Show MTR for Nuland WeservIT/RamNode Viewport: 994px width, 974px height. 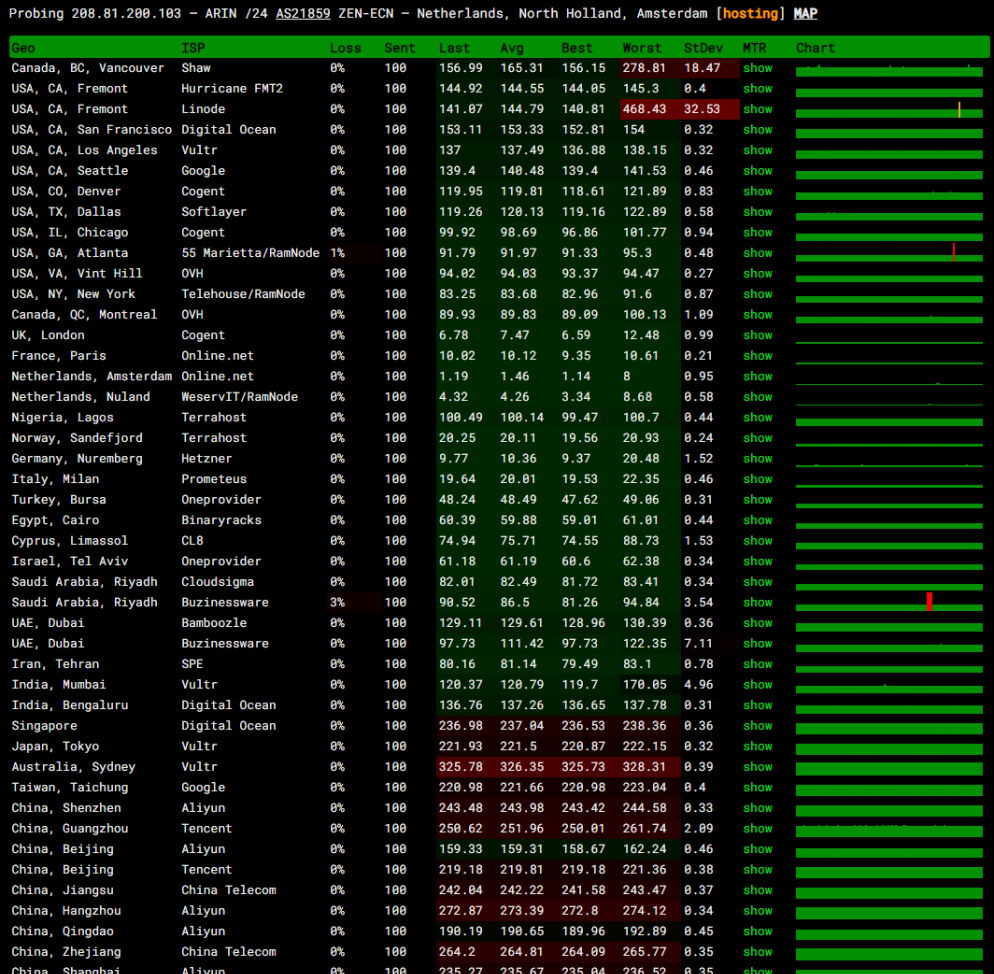coord(758,396)
